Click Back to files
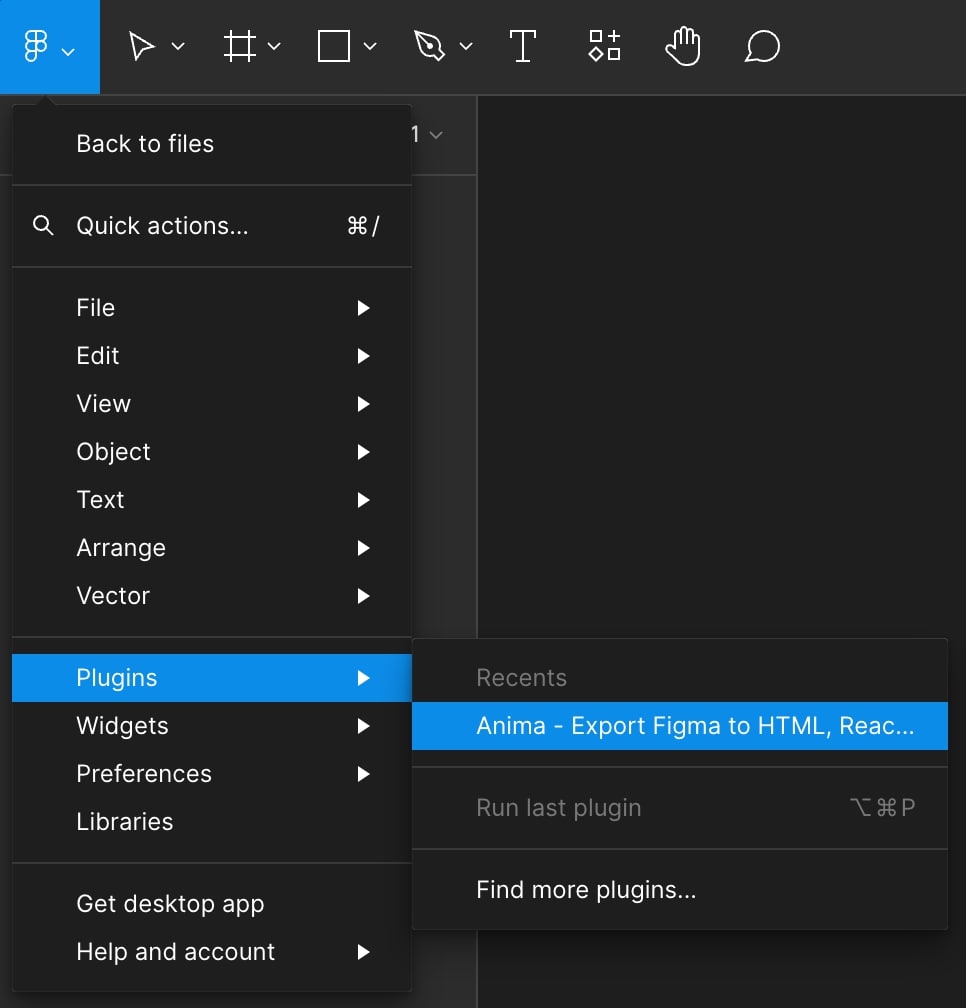Image resolution: width=966 pixels, height=1008 pixels. 145,144
